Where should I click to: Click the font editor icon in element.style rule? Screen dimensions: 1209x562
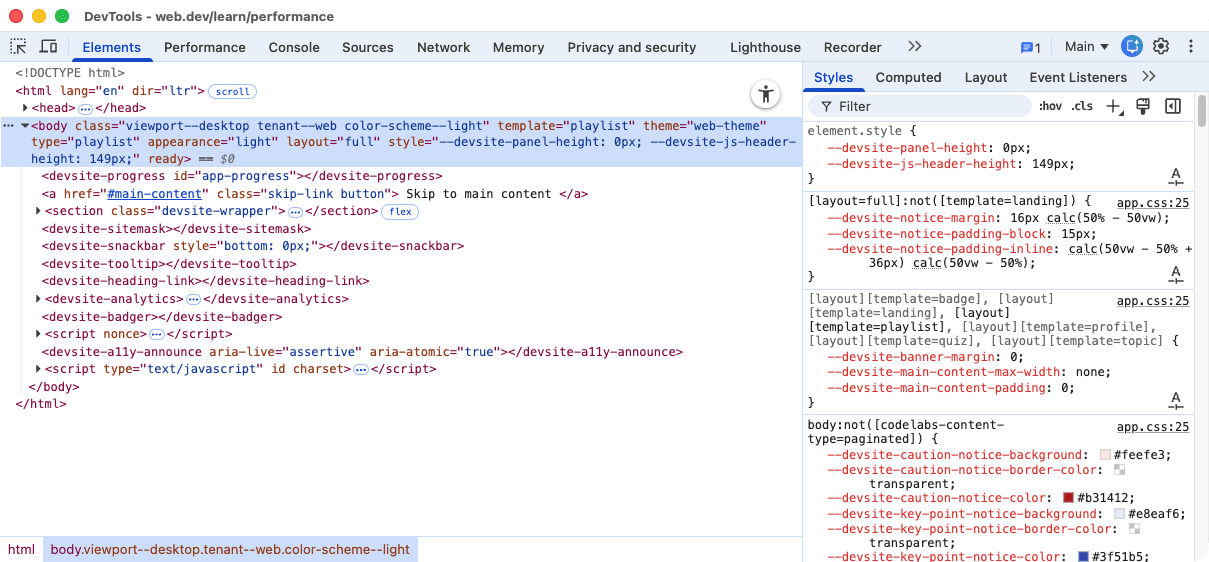pos(1177,177)
